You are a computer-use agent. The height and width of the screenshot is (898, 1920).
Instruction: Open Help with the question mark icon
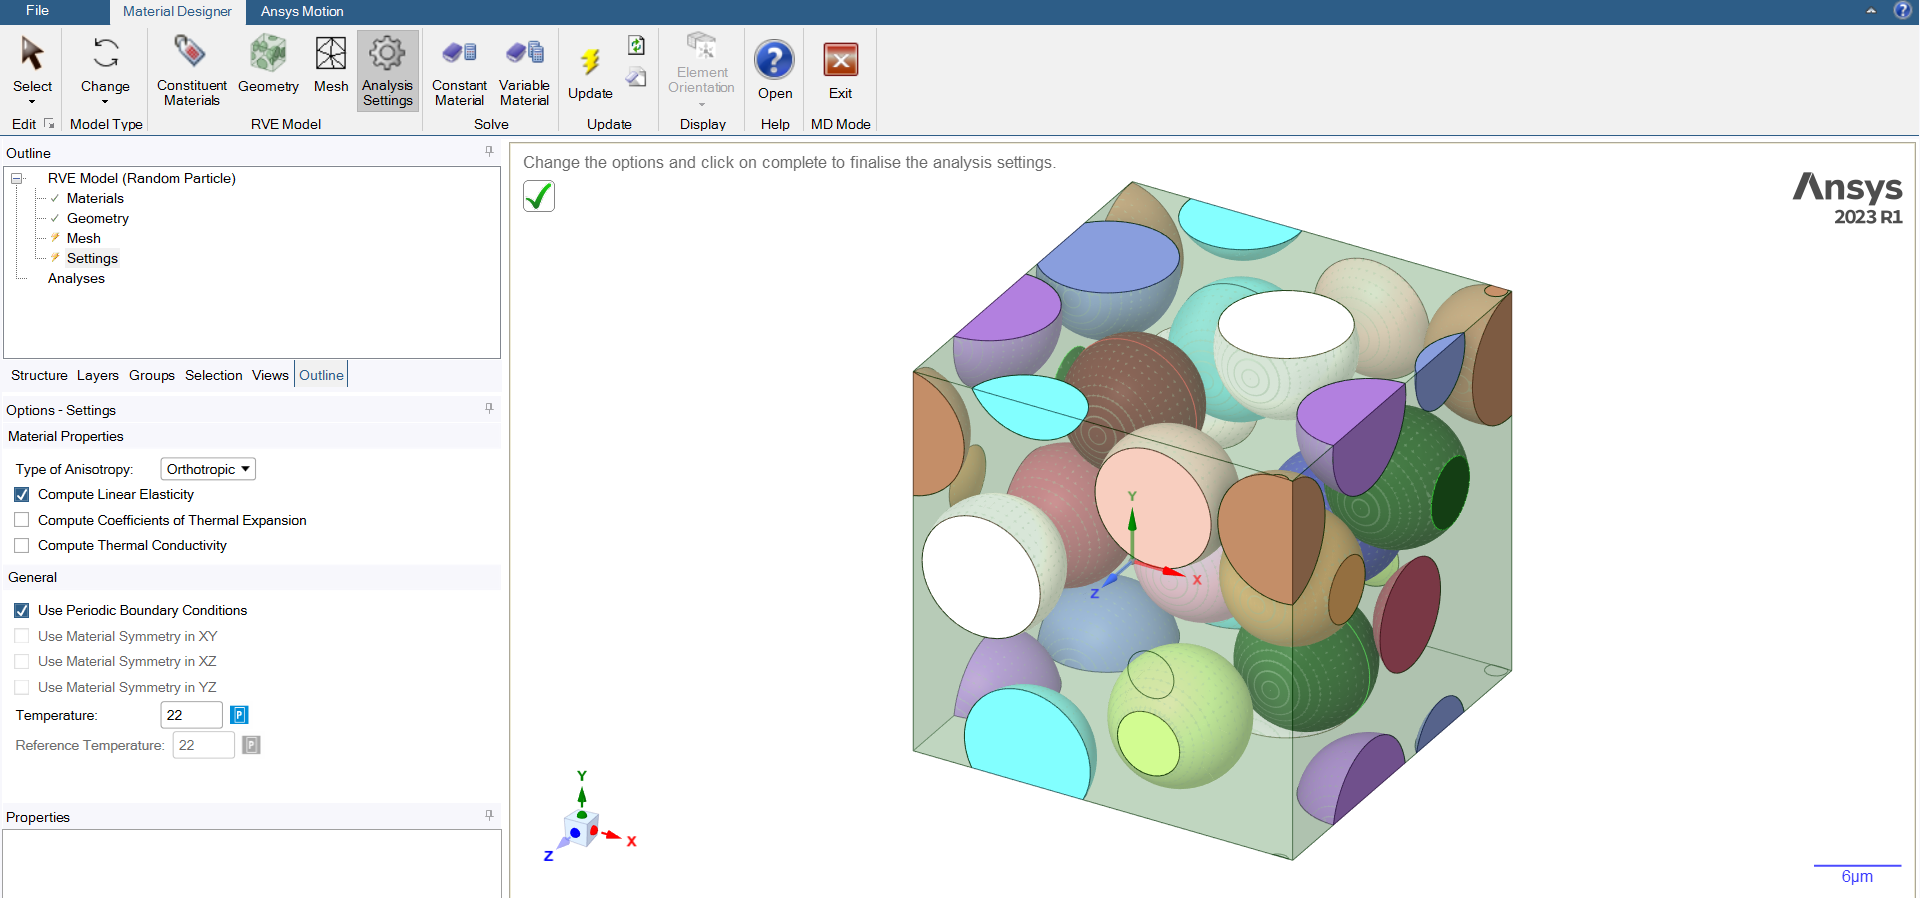774,60
